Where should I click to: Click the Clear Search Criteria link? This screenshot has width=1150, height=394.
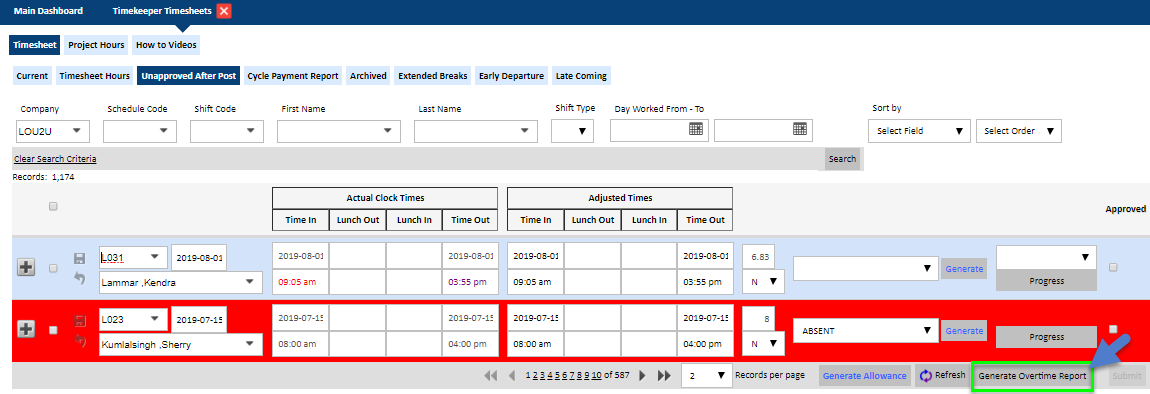[55, 158]
